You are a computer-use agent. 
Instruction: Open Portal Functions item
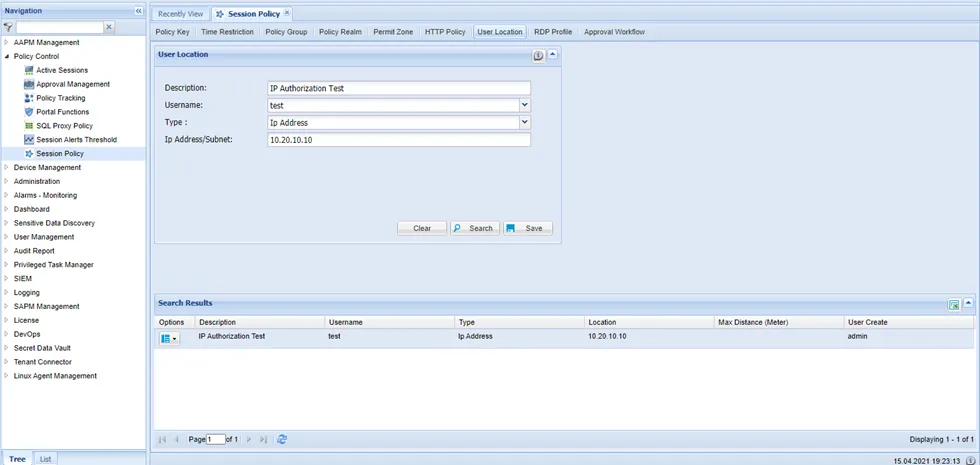click(62, 112)
